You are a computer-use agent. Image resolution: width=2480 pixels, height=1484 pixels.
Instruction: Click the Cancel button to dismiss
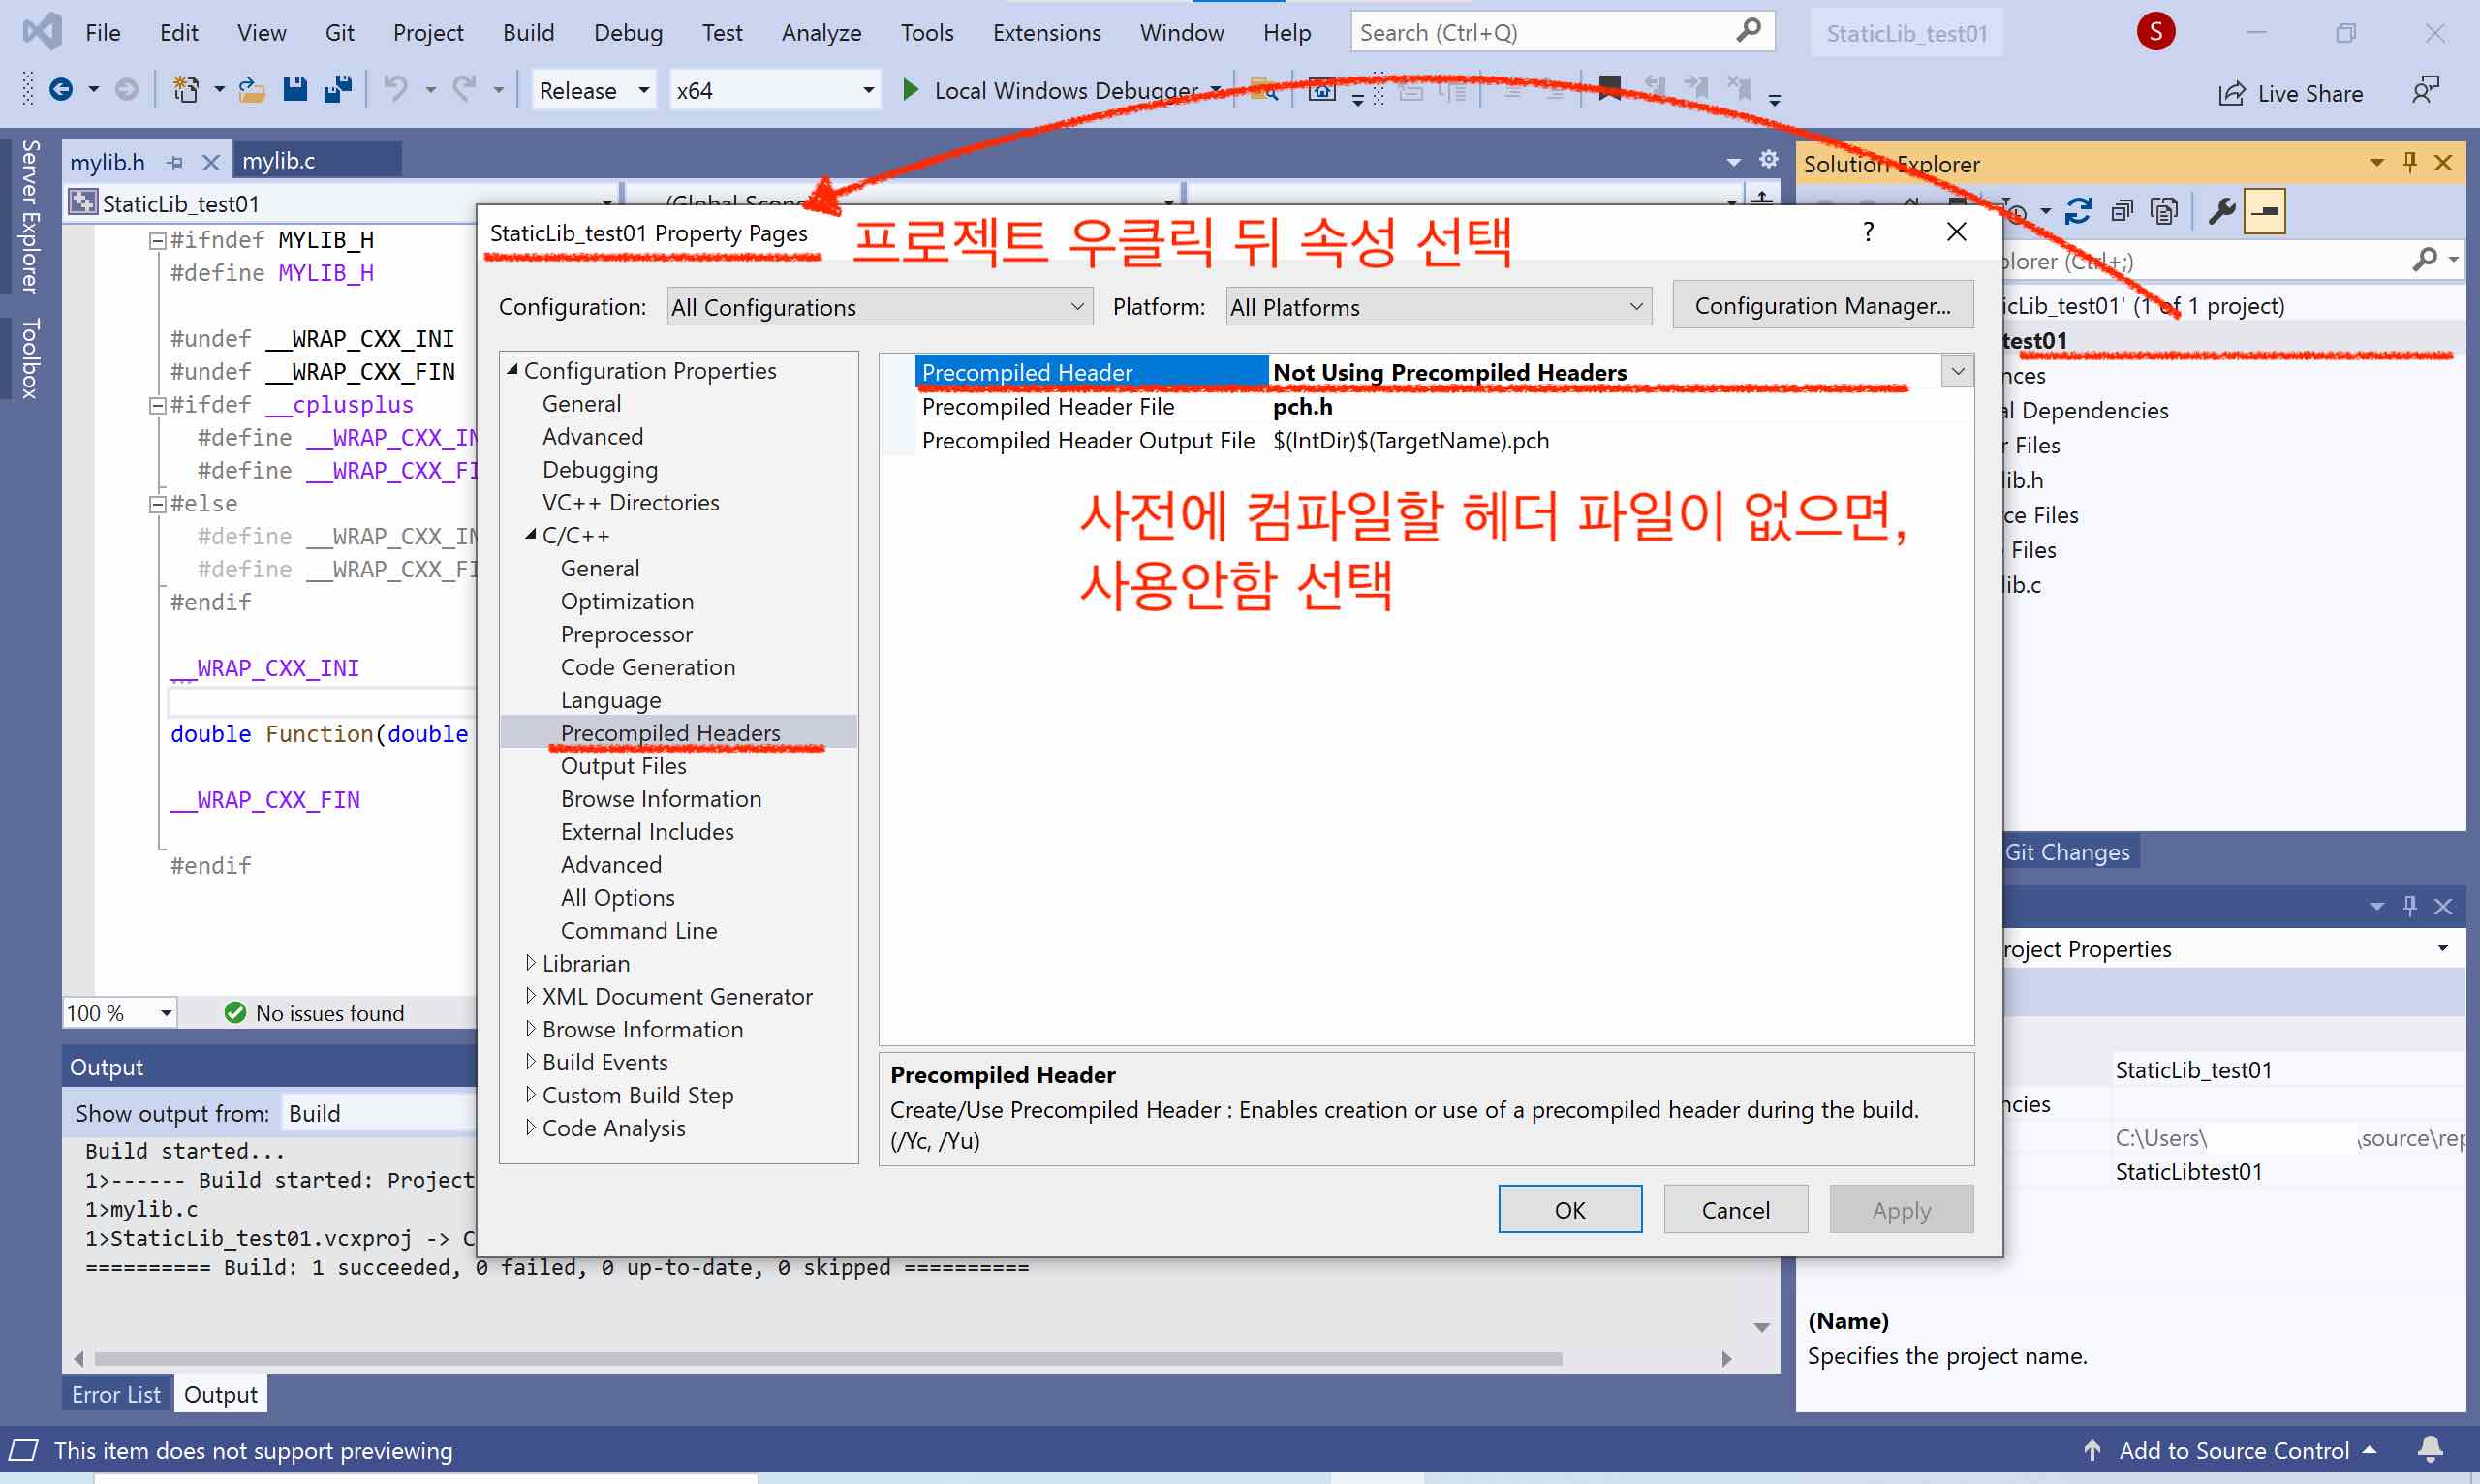[1735, 1210]
